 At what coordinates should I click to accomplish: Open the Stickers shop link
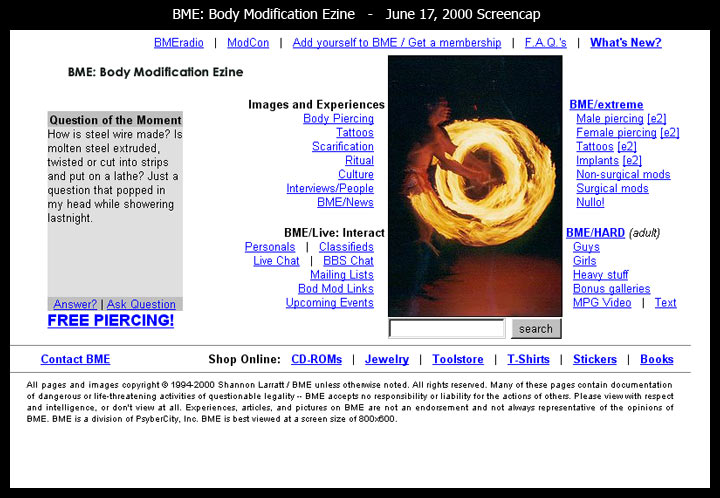point(595,359)
